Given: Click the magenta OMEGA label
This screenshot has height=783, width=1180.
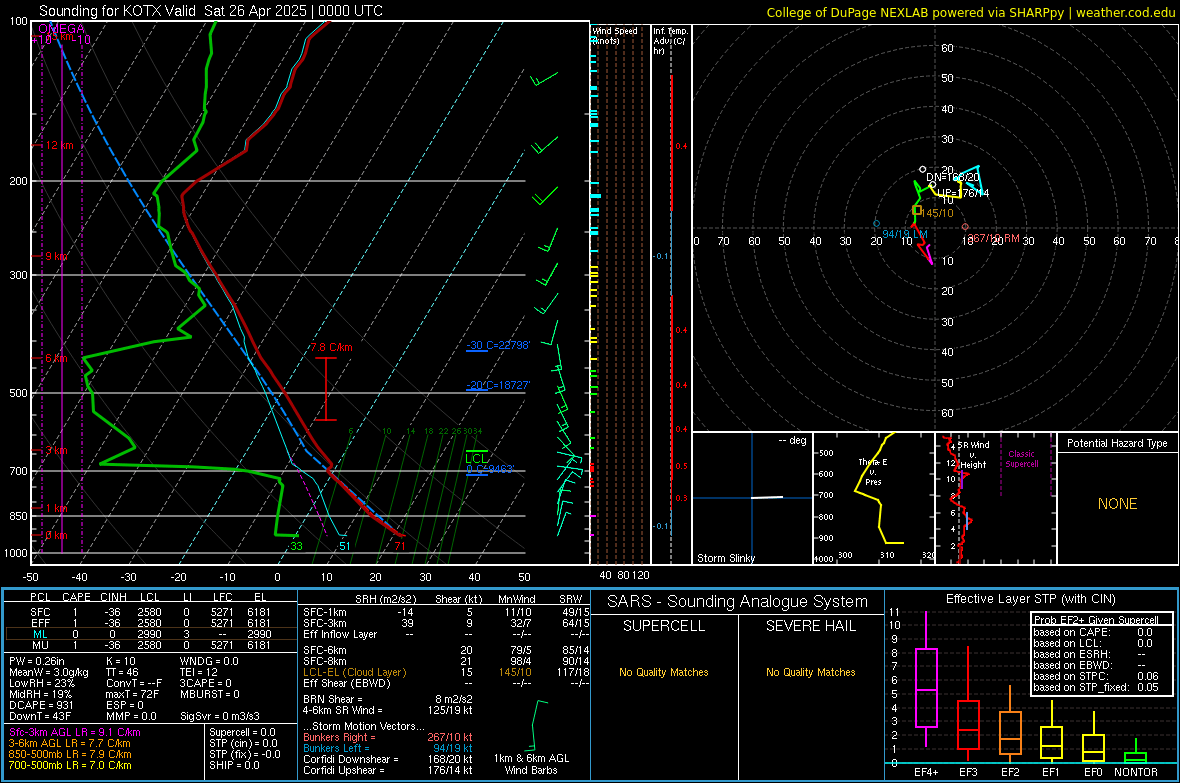Looking at the screenshot, I should (x=62, y=29).
